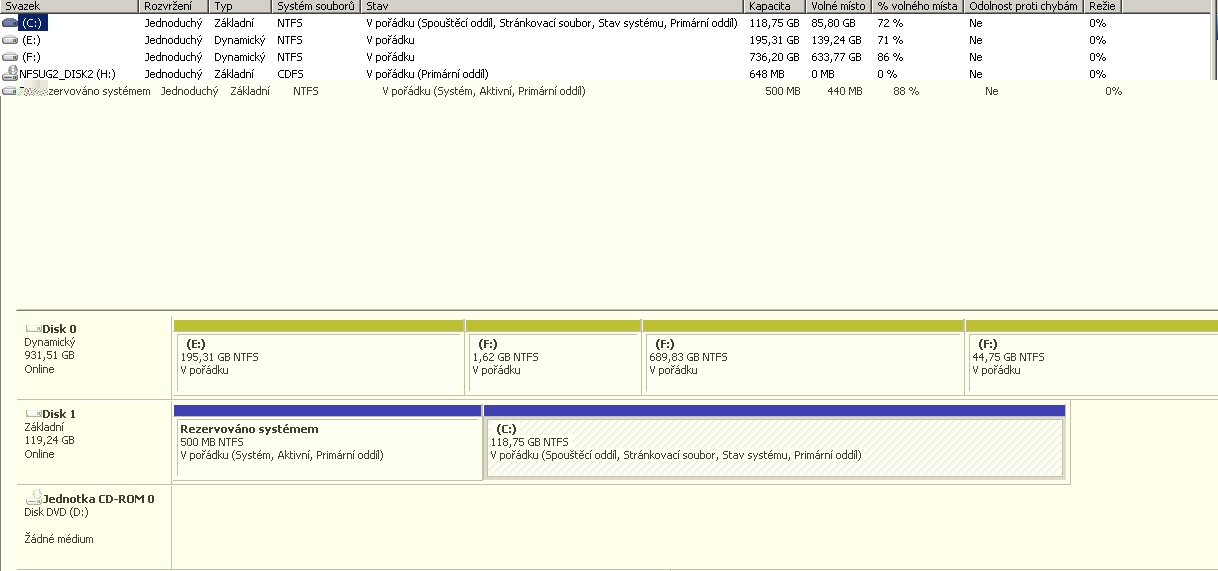Screen dimensions: 1218x571
Task: Click the Disk 0 drive icon
Action: tap(32, 328)
